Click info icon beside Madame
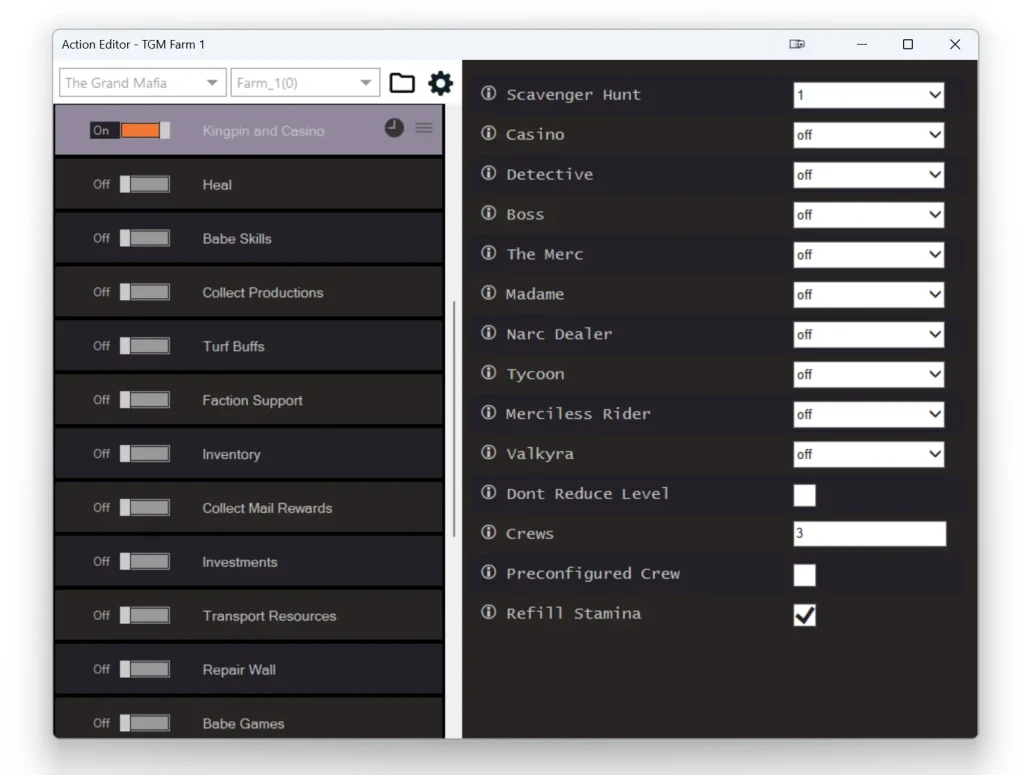 (488, 293)
